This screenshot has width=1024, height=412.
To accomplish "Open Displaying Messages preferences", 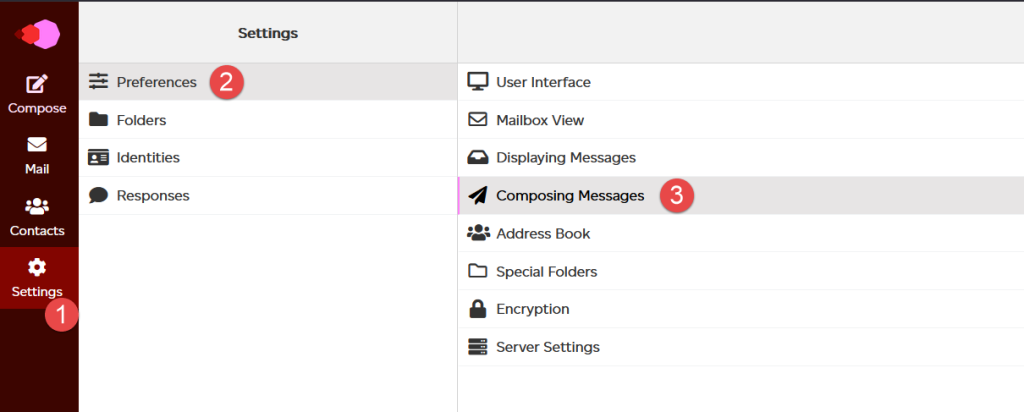I will (741, 157).
